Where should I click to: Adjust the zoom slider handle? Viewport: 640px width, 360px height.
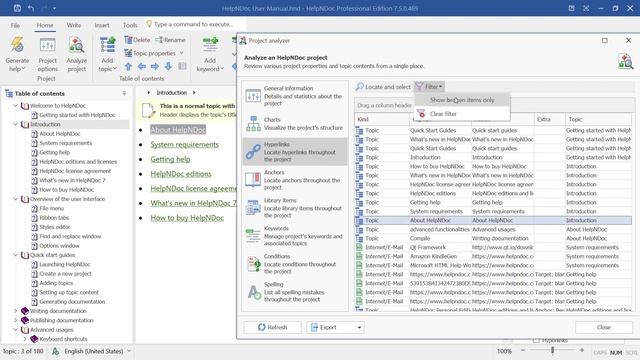tap(552, 350)
